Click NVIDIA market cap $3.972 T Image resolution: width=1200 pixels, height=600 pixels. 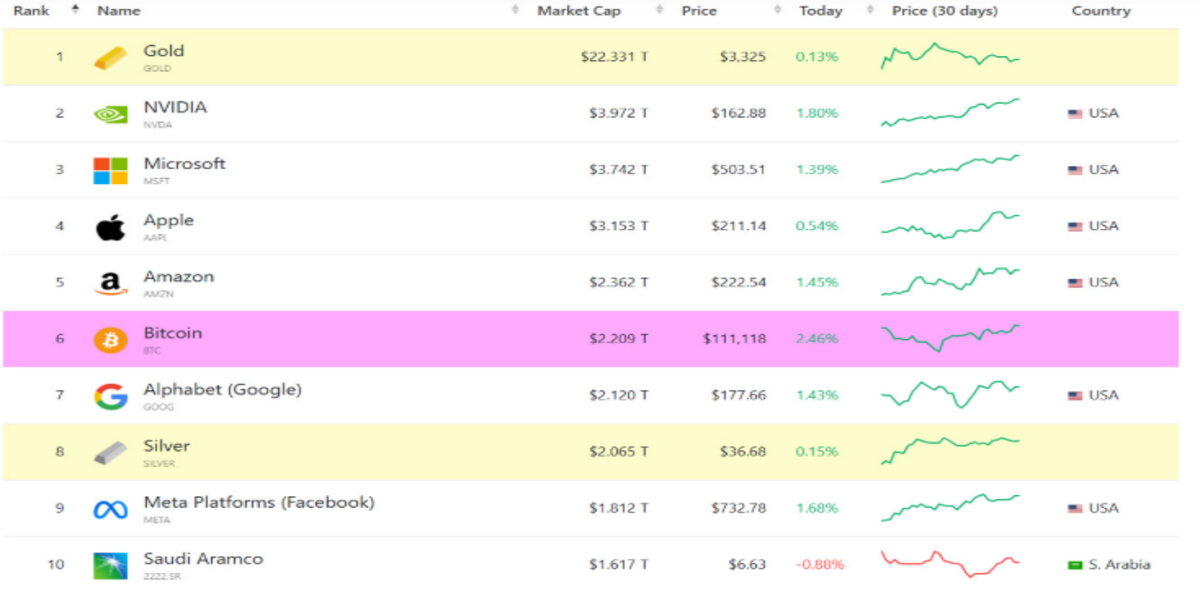click(619, 113)
